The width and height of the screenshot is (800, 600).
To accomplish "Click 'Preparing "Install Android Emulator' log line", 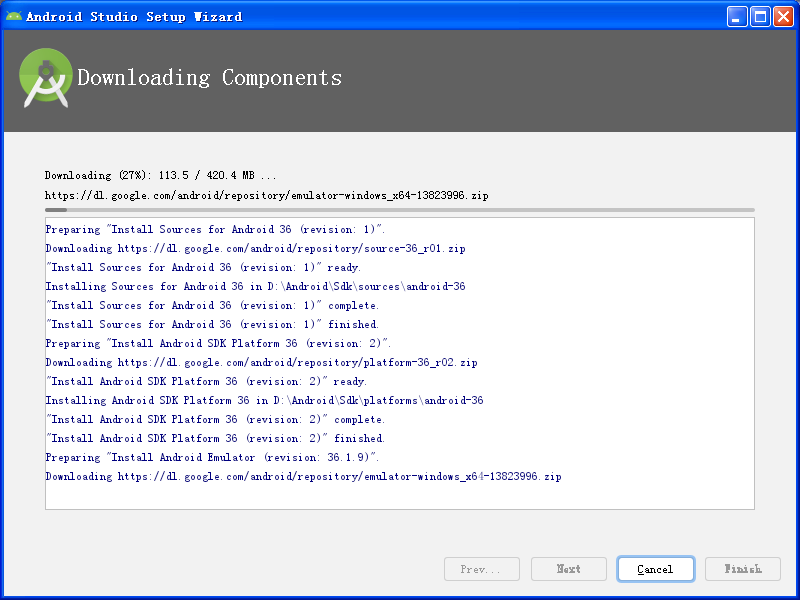I will 212,458.
